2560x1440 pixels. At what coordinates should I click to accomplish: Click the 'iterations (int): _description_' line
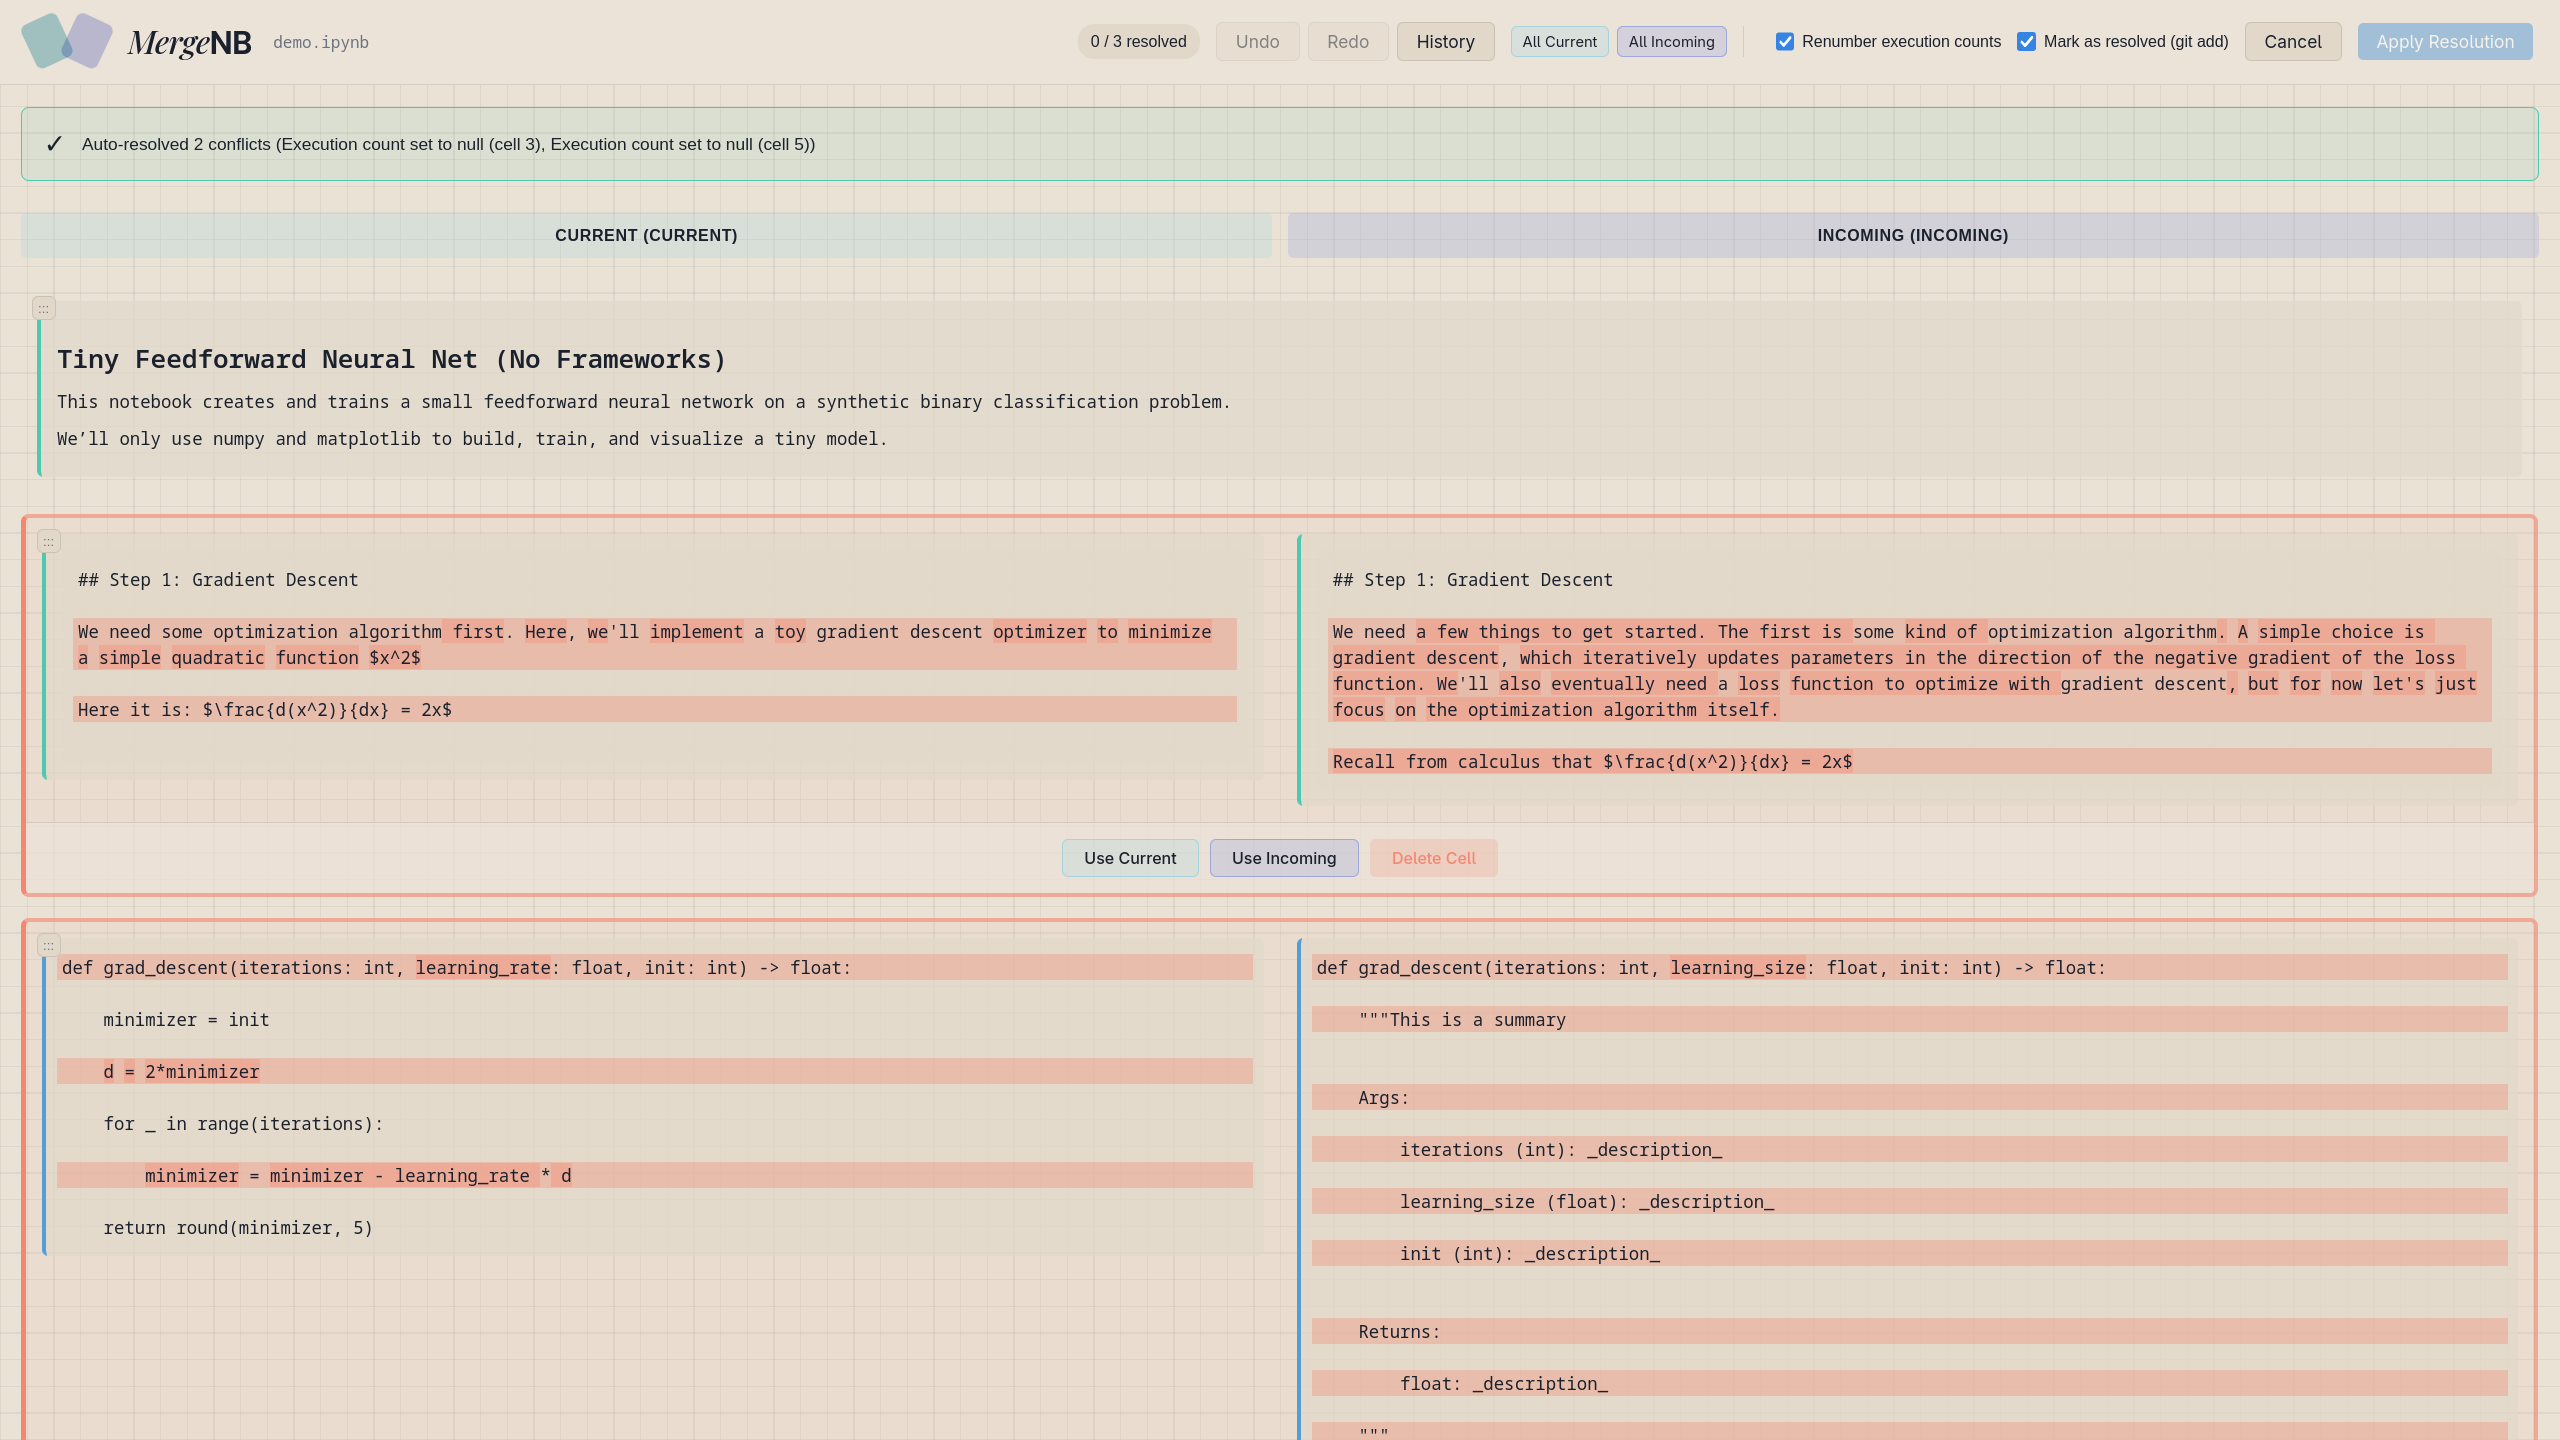click(1909, 1149)
